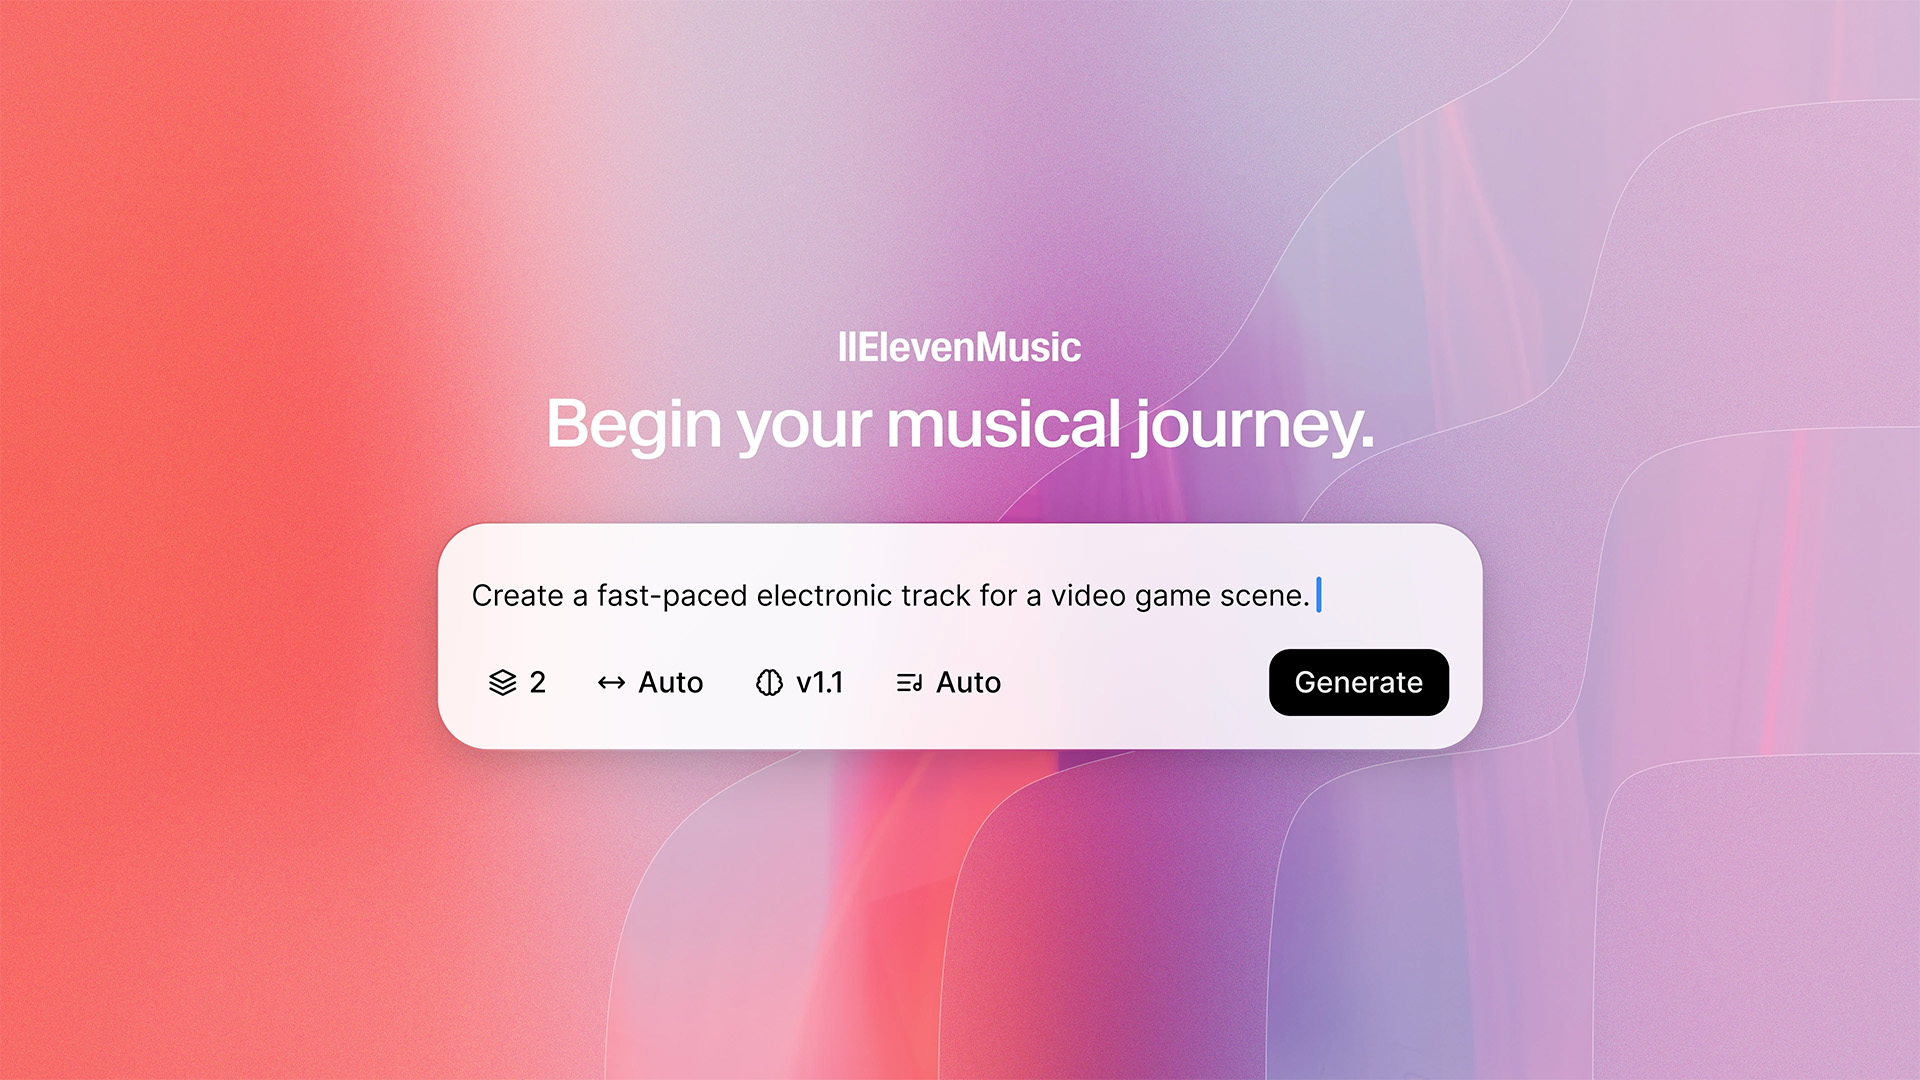Open the duration double-arrow icon
Screen dimensions: 1920x1080
click(x=611, y=682)
